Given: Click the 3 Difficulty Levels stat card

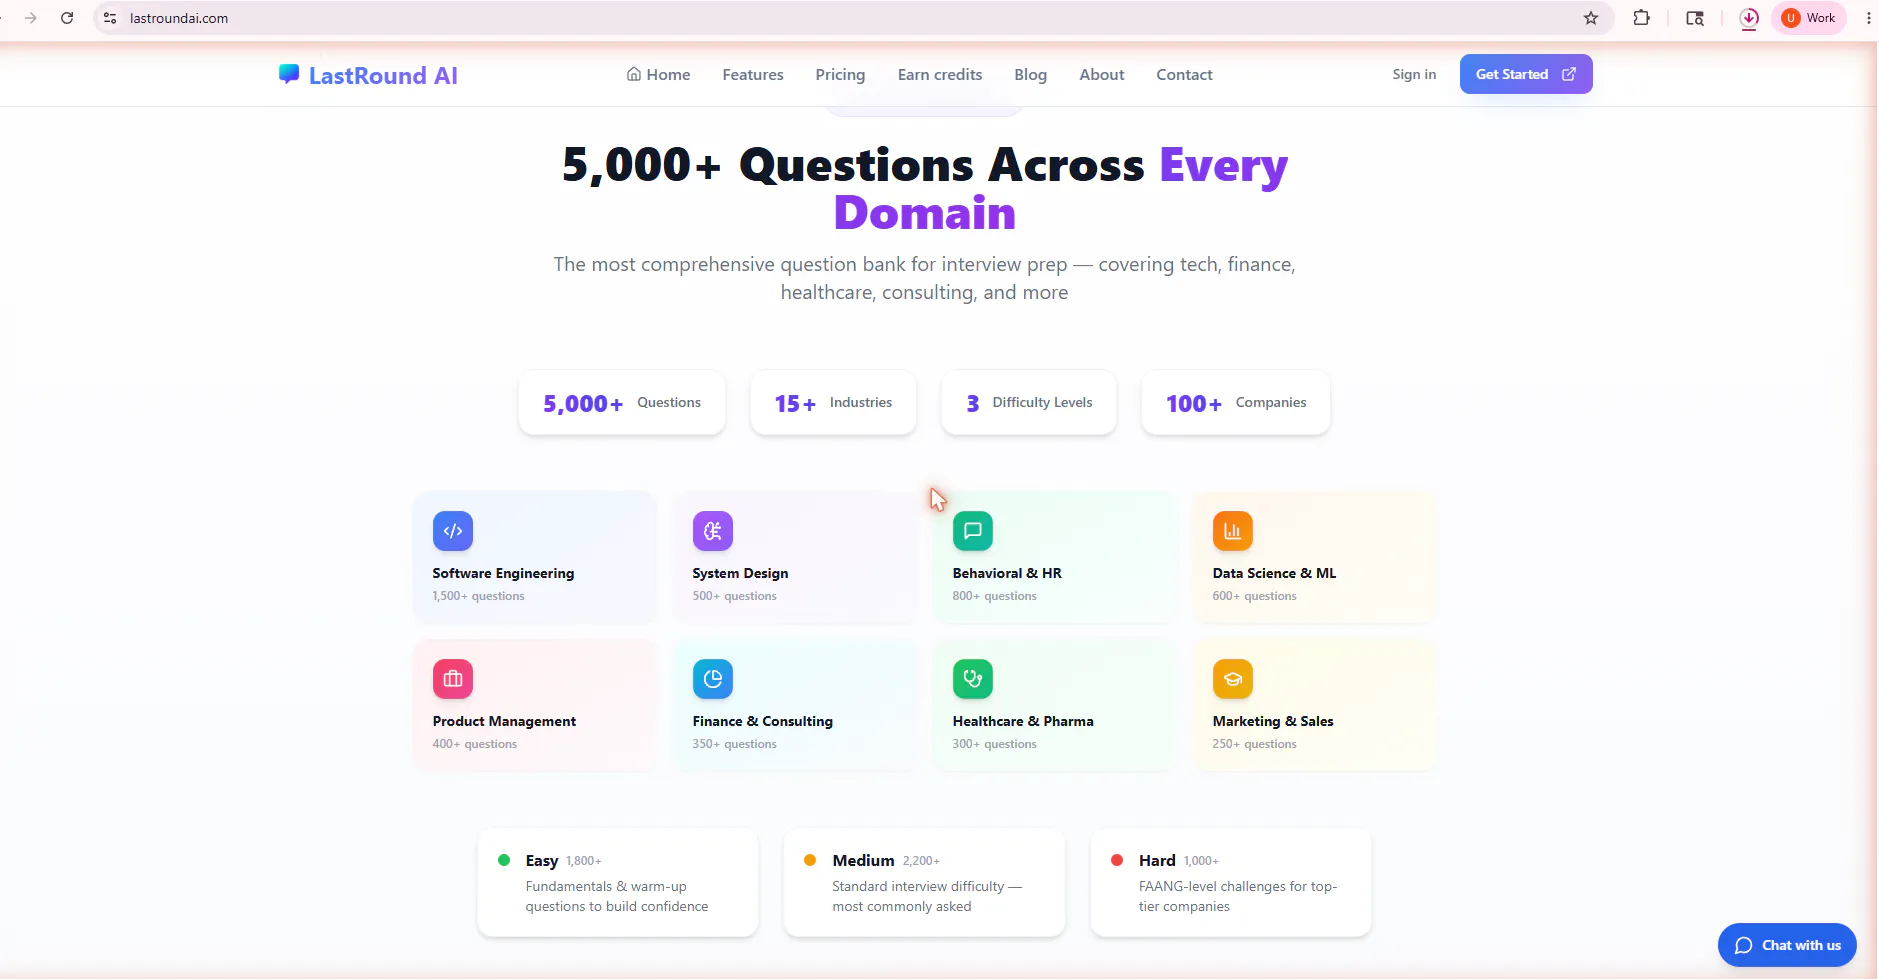Looking at the screenshot, I should click(x=1029, y=403).
